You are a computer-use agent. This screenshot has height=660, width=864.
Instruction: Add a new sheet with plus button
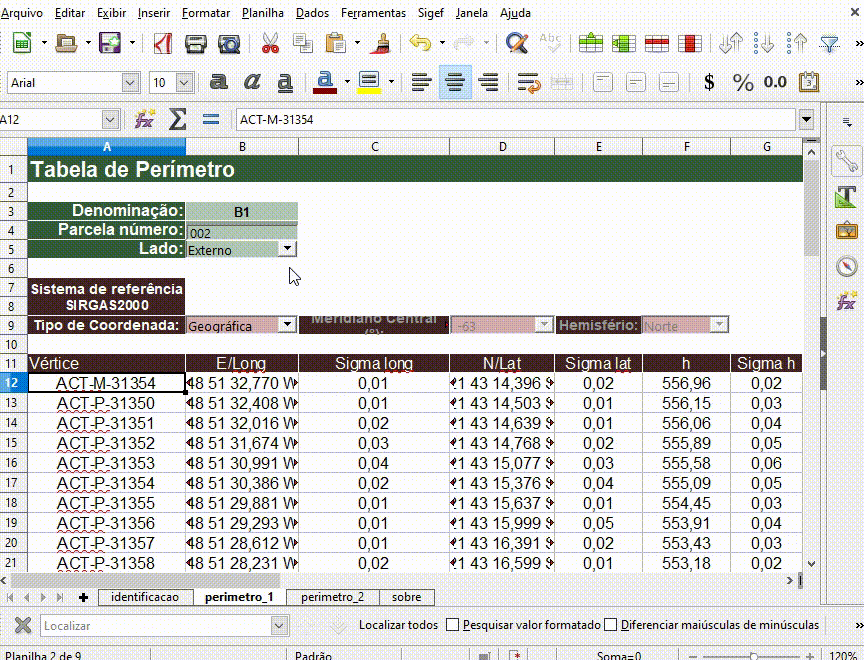[x=83, y=597]
